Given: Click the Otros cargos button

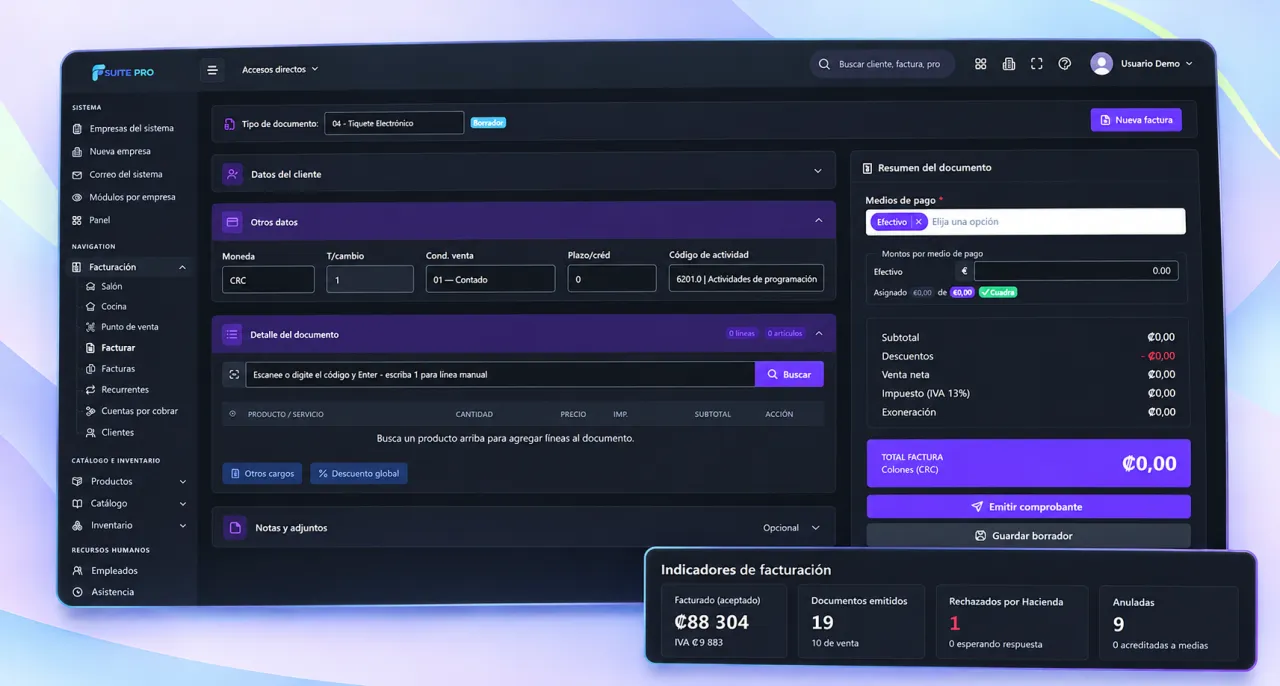Looking at the screenshot, I should [262, 473].
